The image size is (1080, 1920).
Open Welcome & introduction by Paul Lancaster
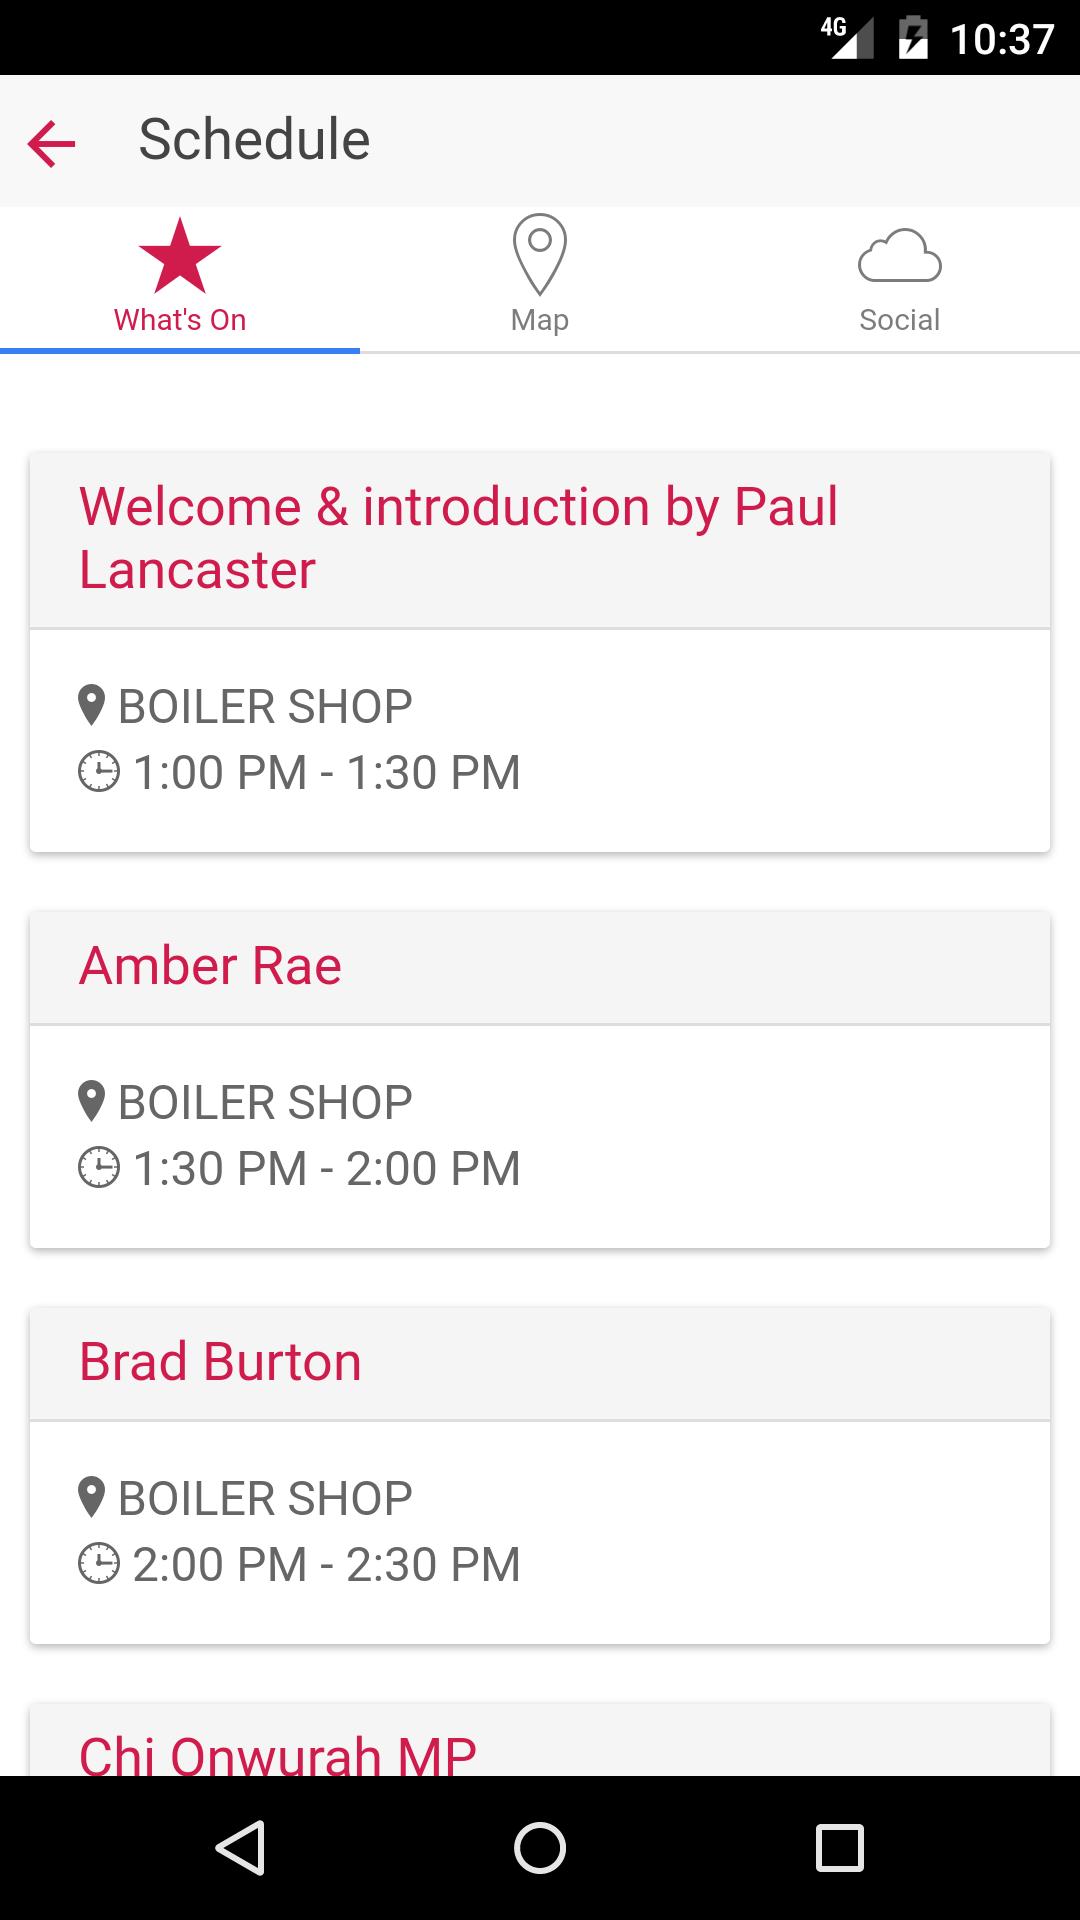point(458,538)
